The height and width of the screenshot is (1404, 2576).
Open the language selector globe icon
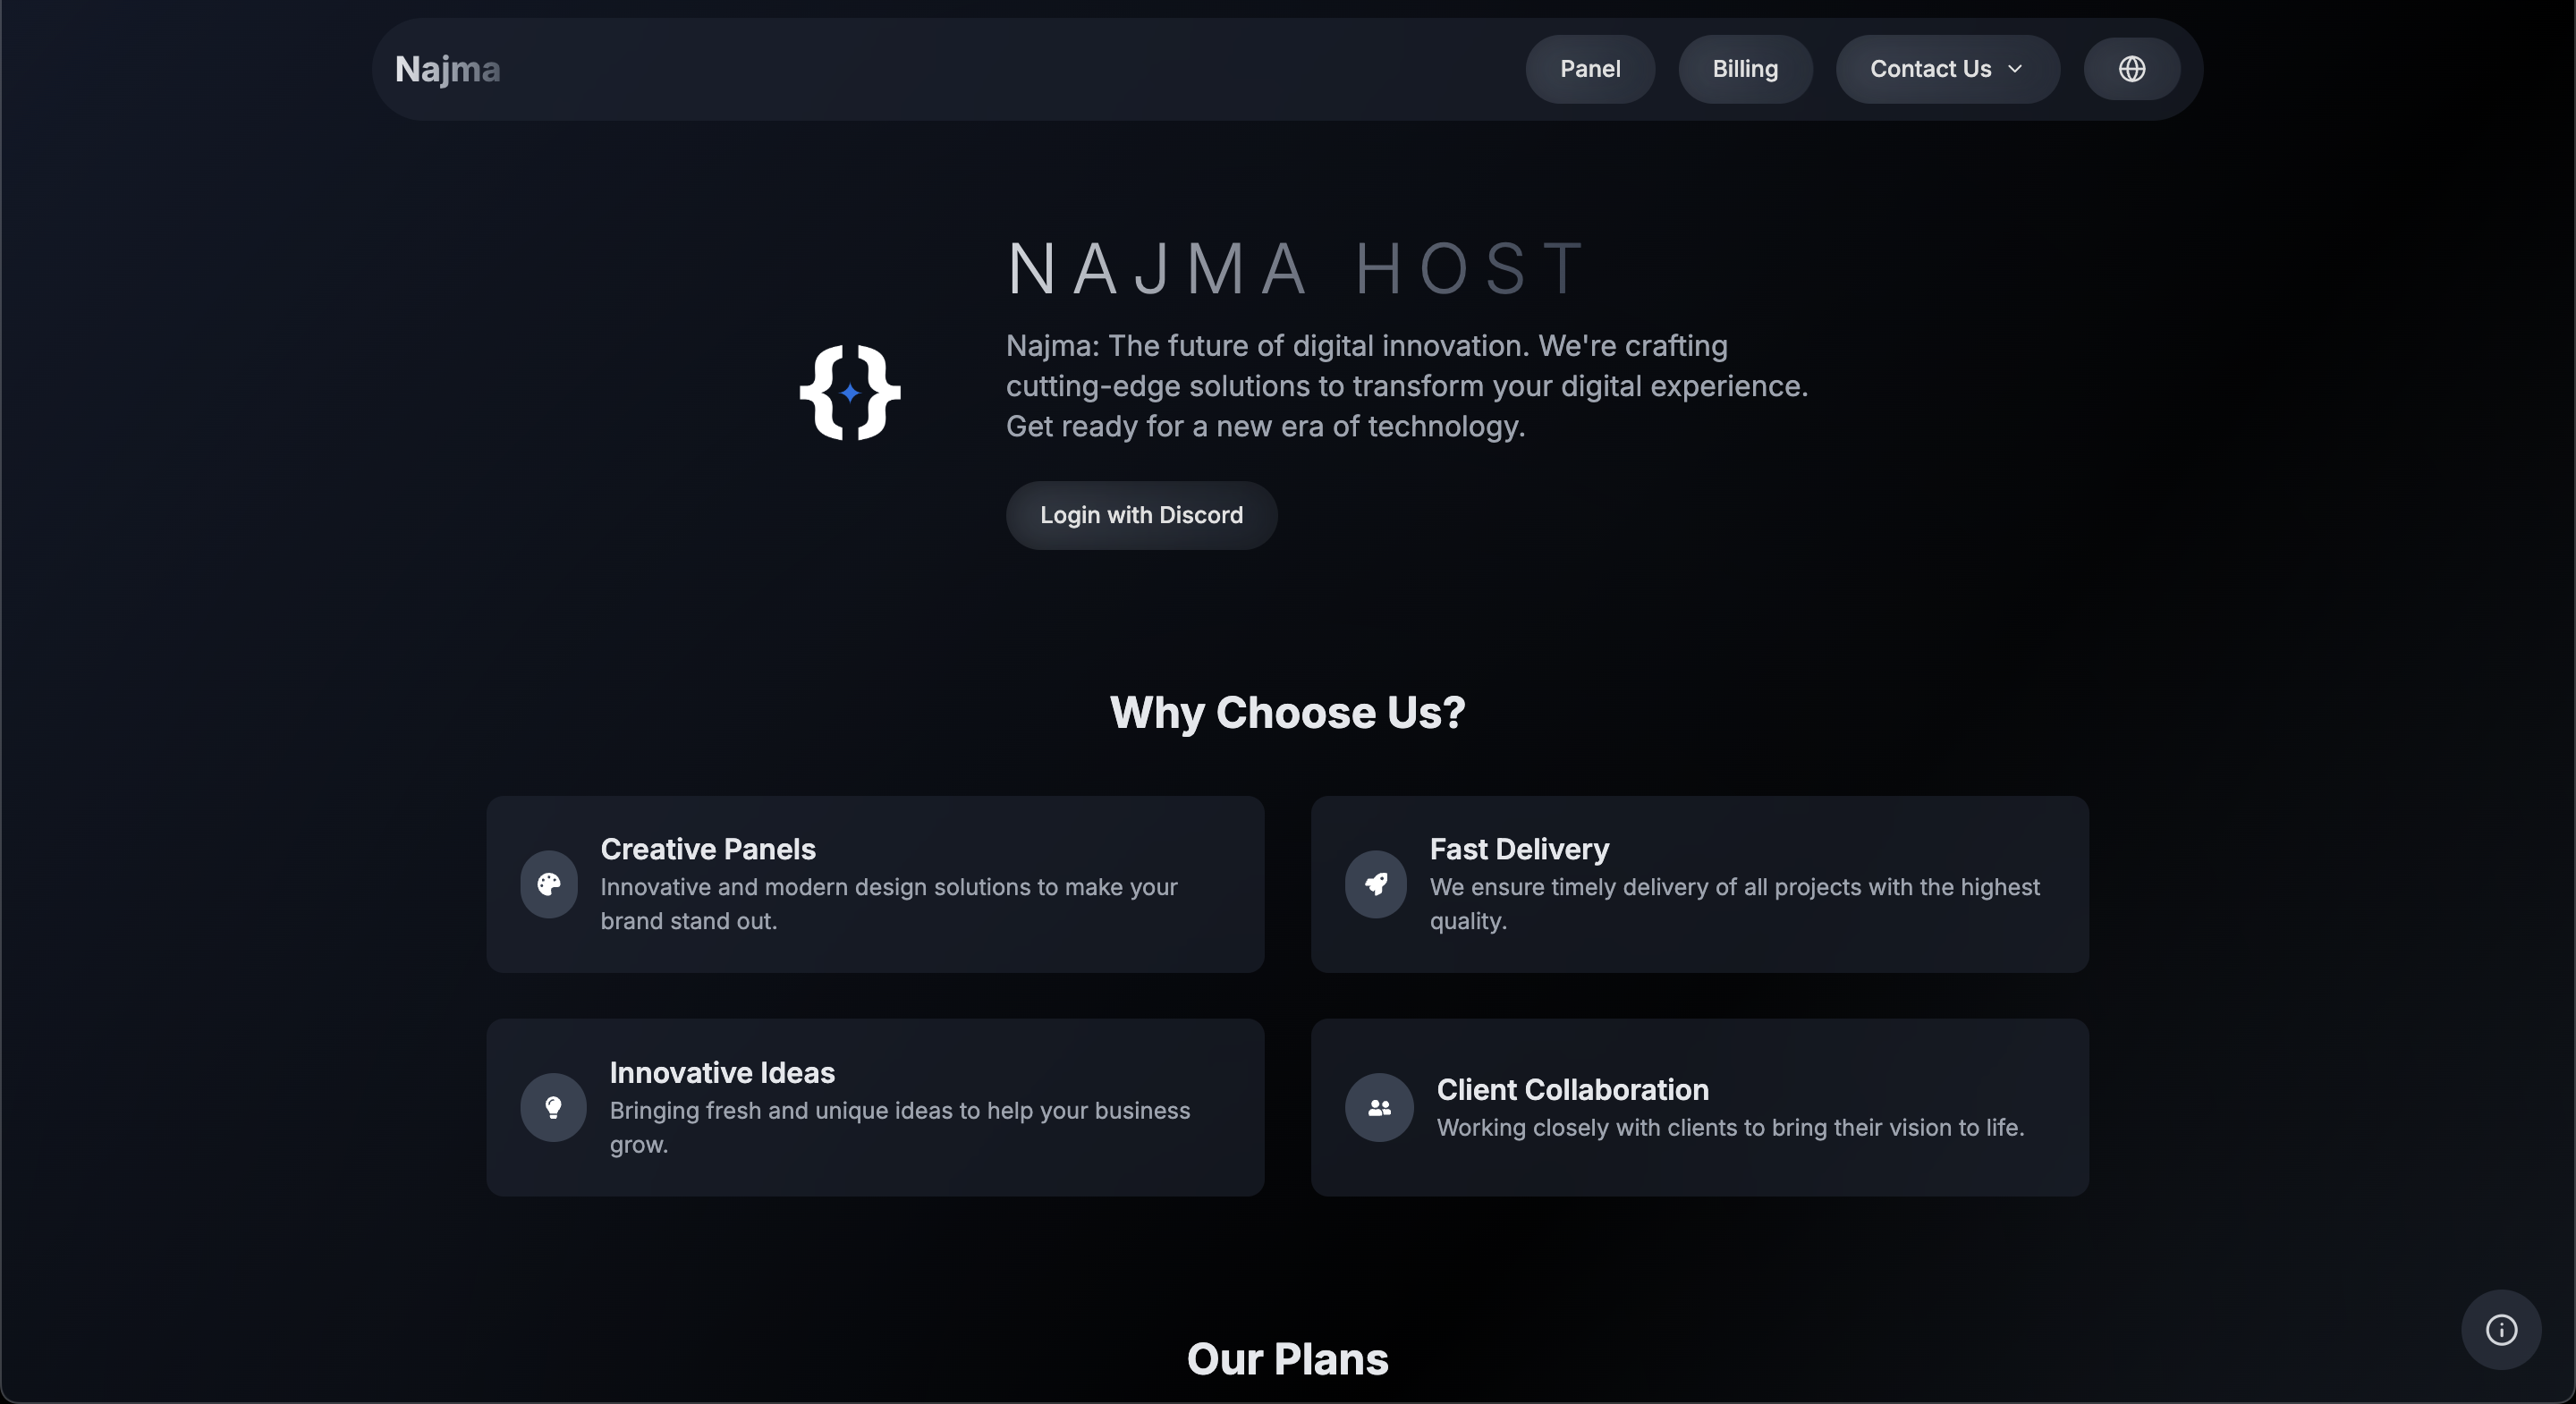point(2132,69)
